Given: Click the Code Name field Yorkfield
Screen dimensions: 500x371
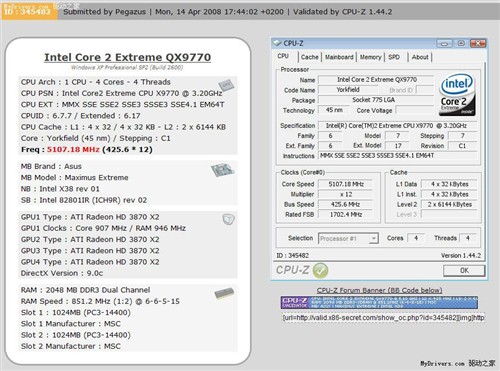Looking at the screenshot, I should click(348, 90).
